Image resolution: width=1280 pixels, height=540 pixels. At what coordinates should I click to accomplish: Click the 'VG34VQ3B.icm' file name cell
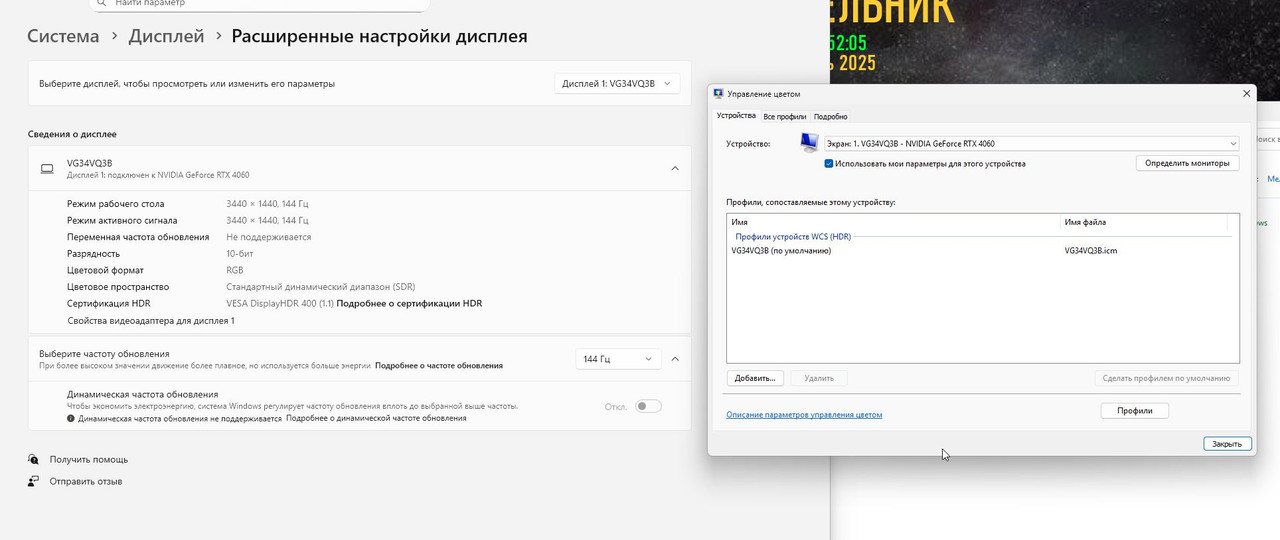click(1091, 251)
